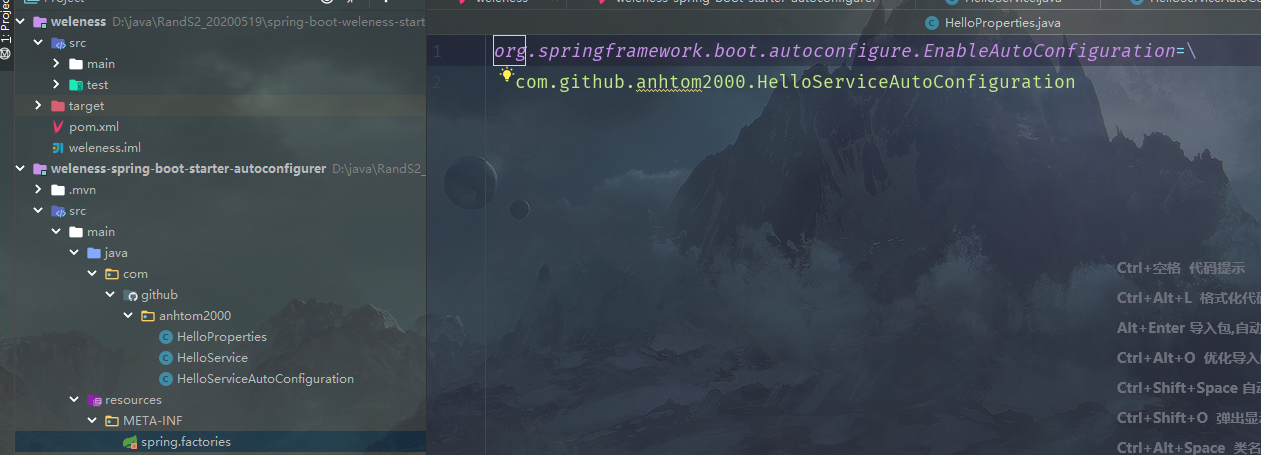Screen dimensions: 1261x455
Task: Collapse the main folder under the autoconfigurer src
Action: [56, 232]
